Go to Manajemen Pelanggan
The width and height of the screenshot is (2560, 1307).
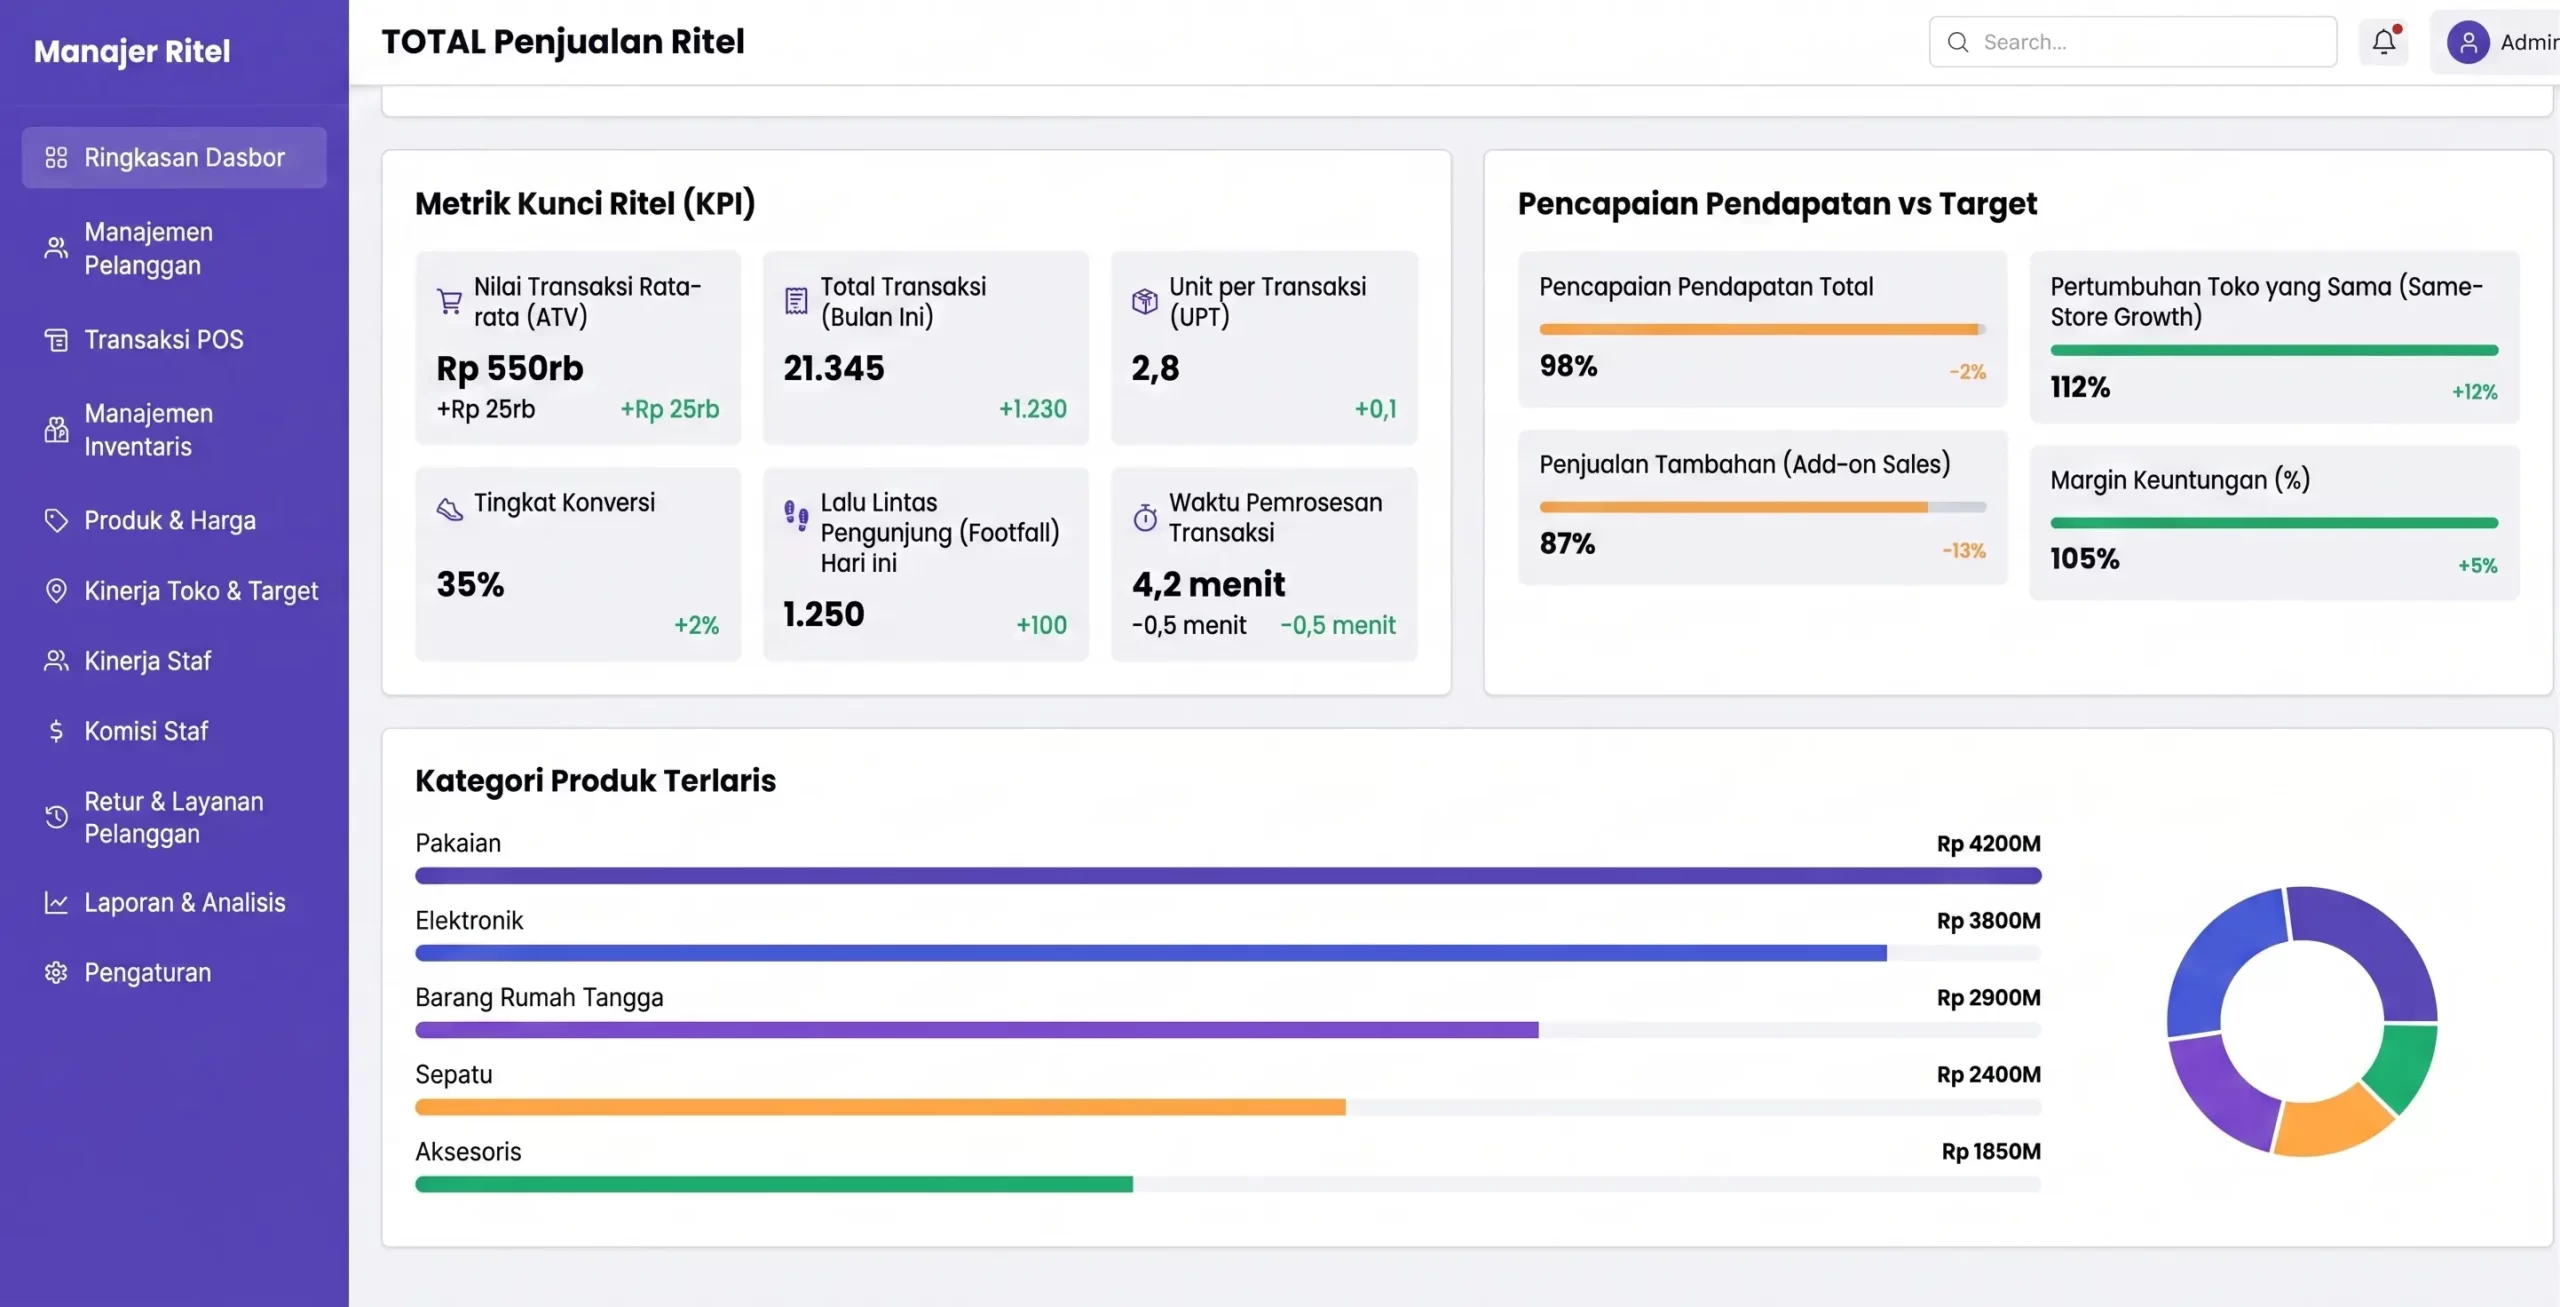[x=174, y=248]
